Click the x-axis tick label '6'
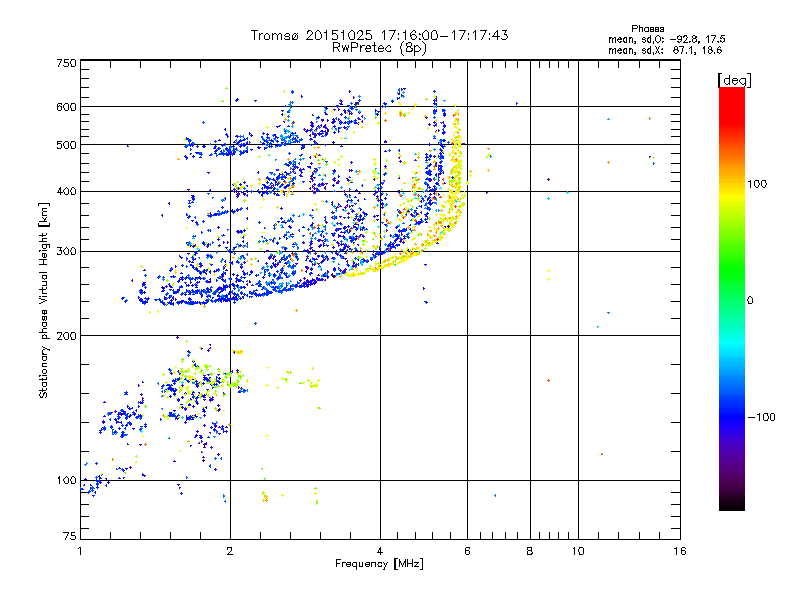The width and height of the screenshot is (800, 600). (467, 551)
